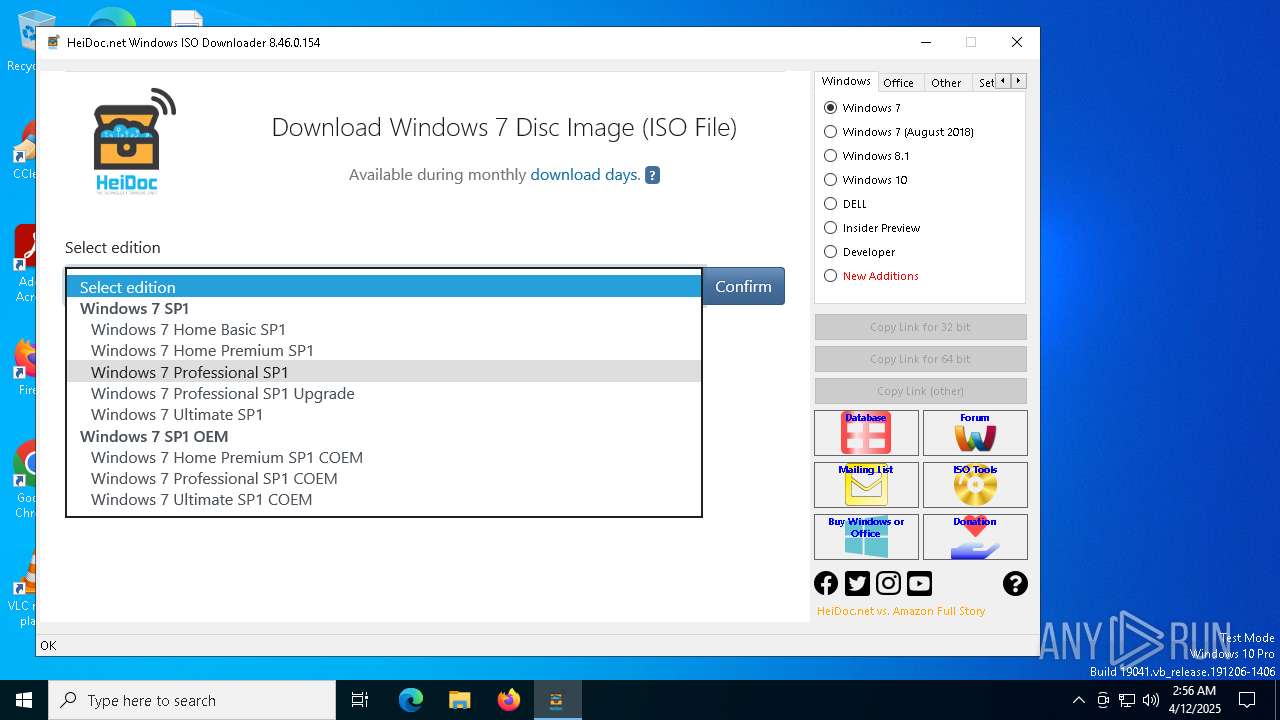This screenshot has width=1280, height=720.
Task: Select Windows 7 (August 2018) radio button
Action: pyautogui.click(x=830, y=132)
